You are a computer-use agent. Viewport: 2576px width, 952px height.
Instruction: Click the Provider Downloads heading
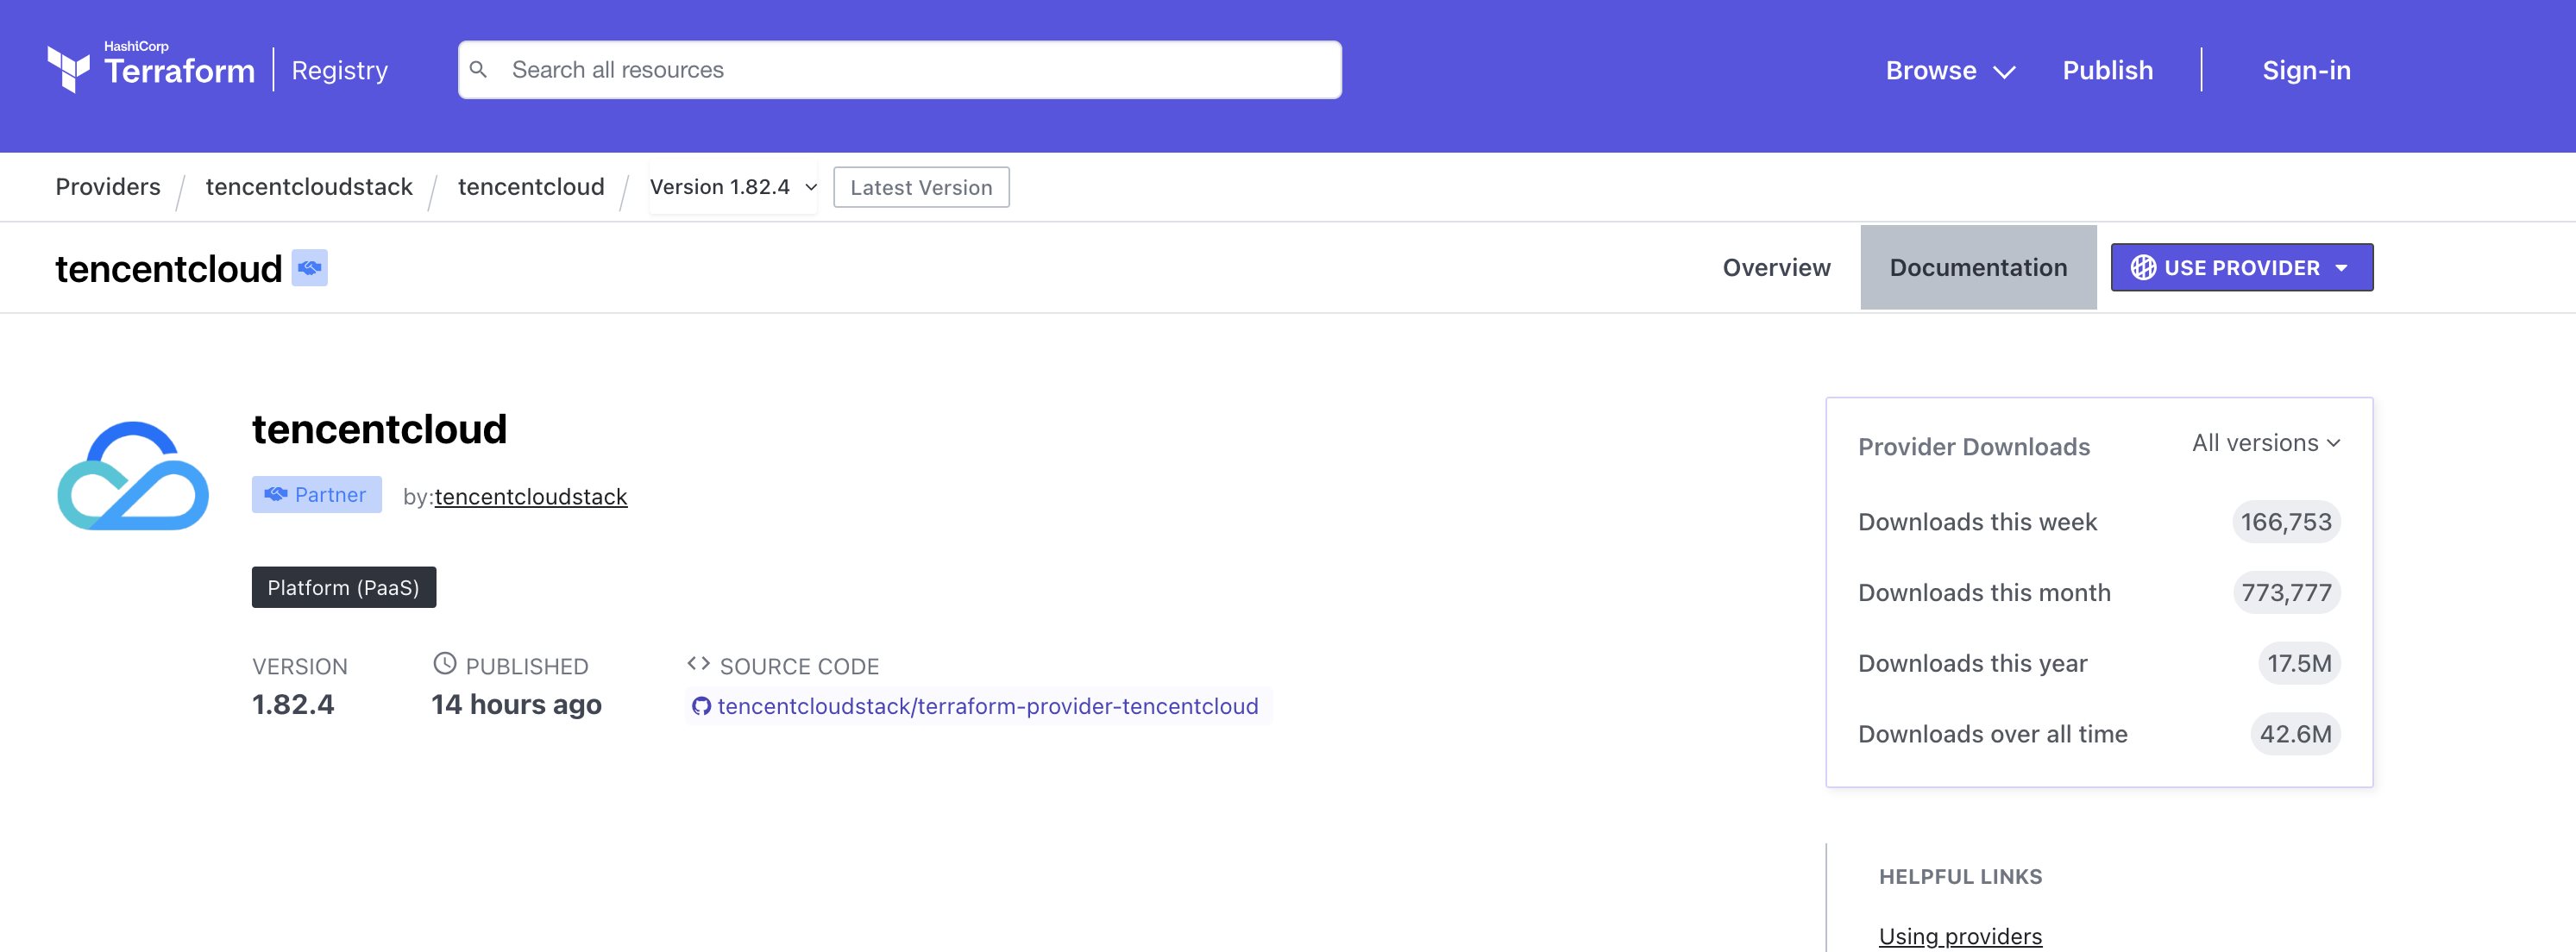click(1973, 446)
